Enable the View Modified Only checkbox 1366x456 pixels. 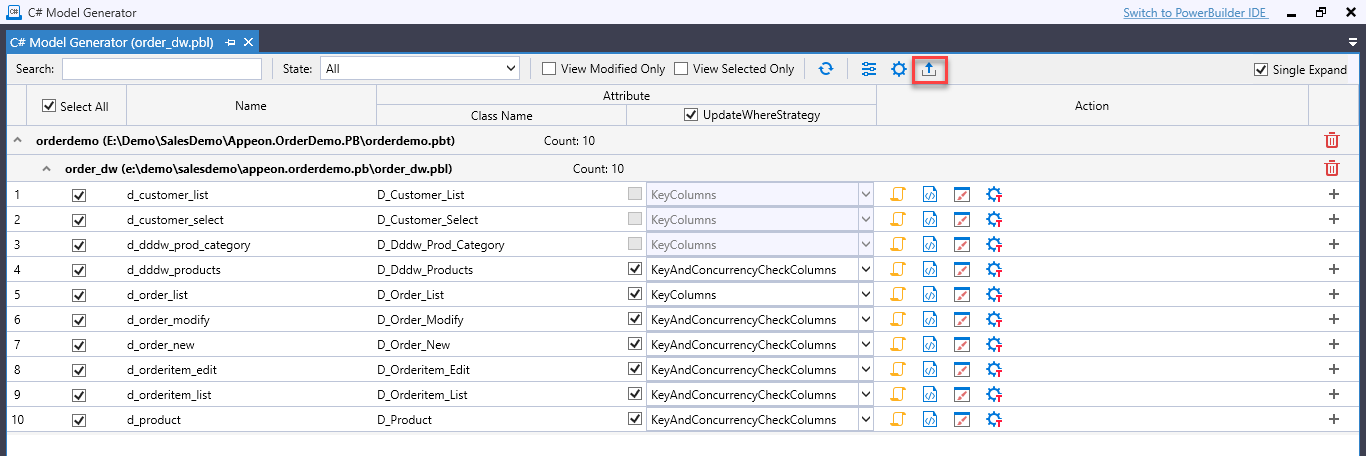pos(549,69)
